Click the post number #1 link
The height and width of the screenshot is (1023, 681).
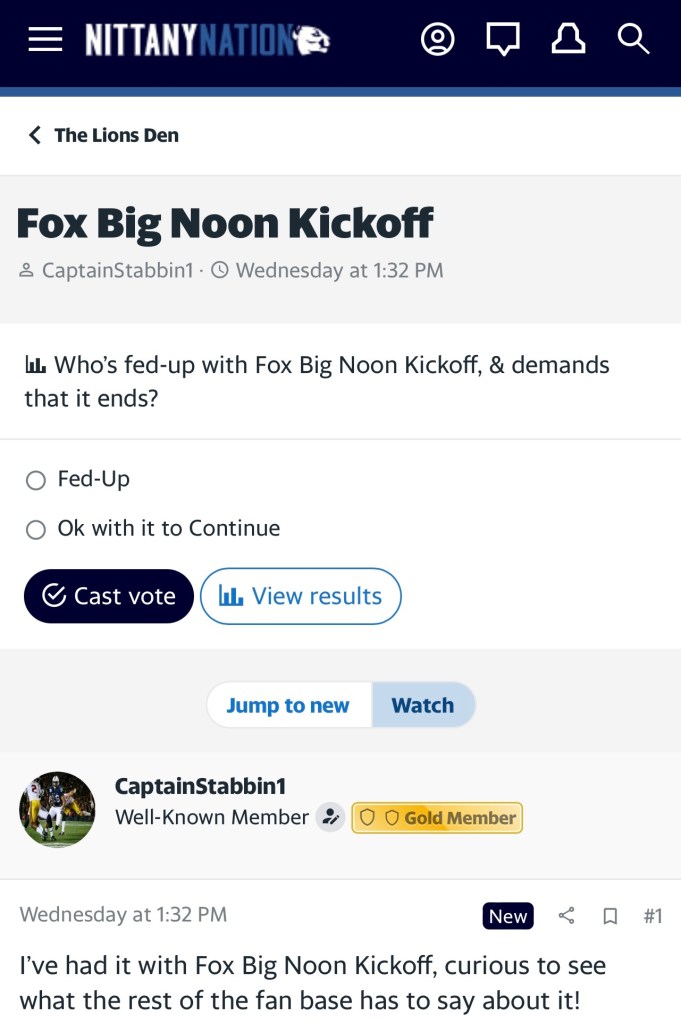(x=652, y=915)
